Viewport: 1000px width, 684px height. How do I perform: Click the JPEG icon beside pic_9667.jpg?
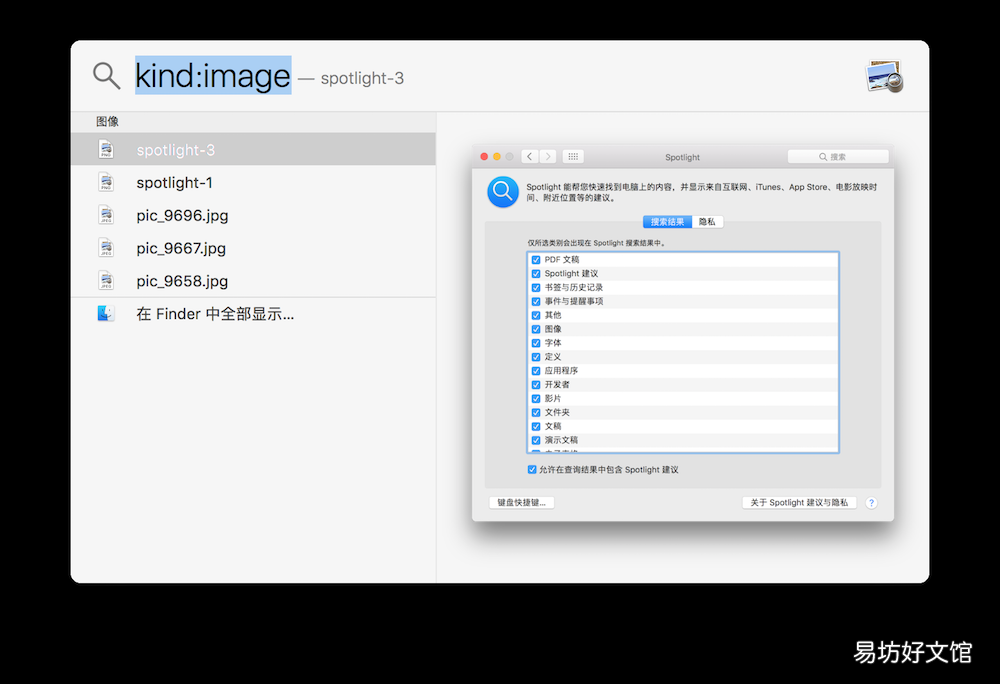click(x=106, y=248)
